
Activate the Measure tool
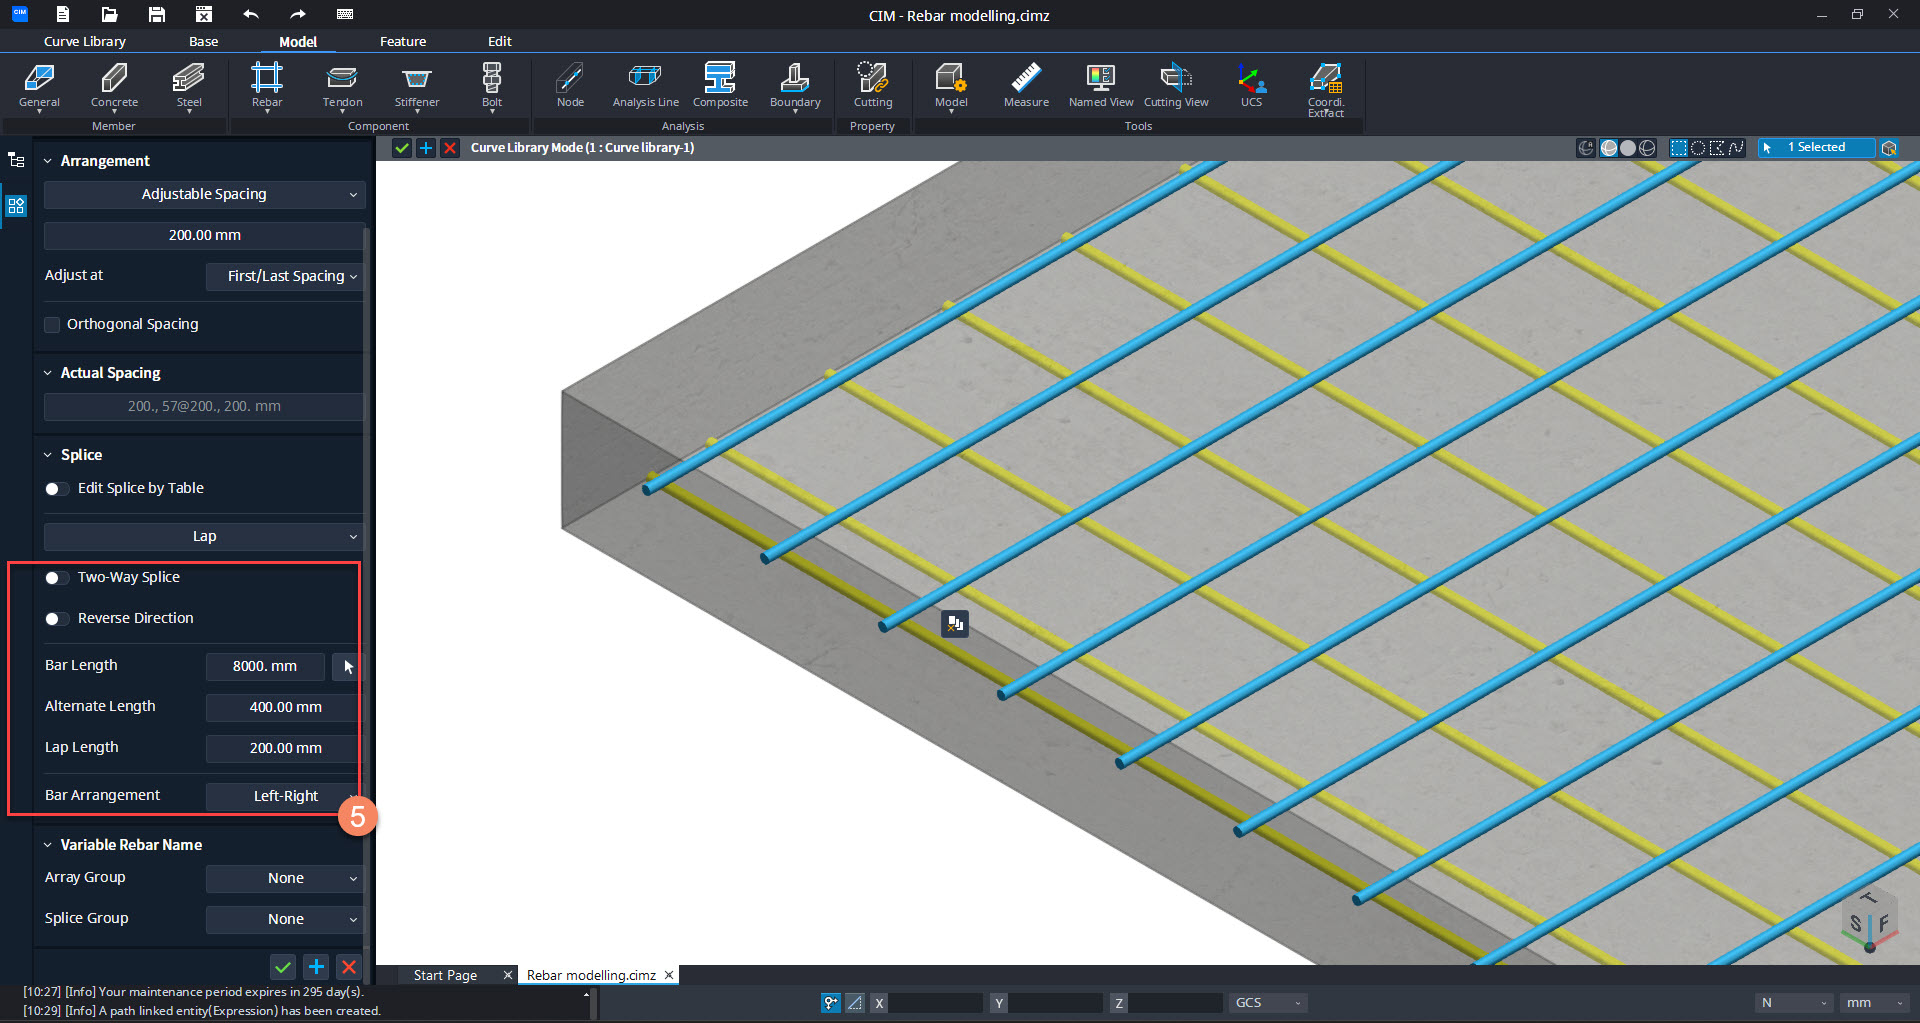1026,86
